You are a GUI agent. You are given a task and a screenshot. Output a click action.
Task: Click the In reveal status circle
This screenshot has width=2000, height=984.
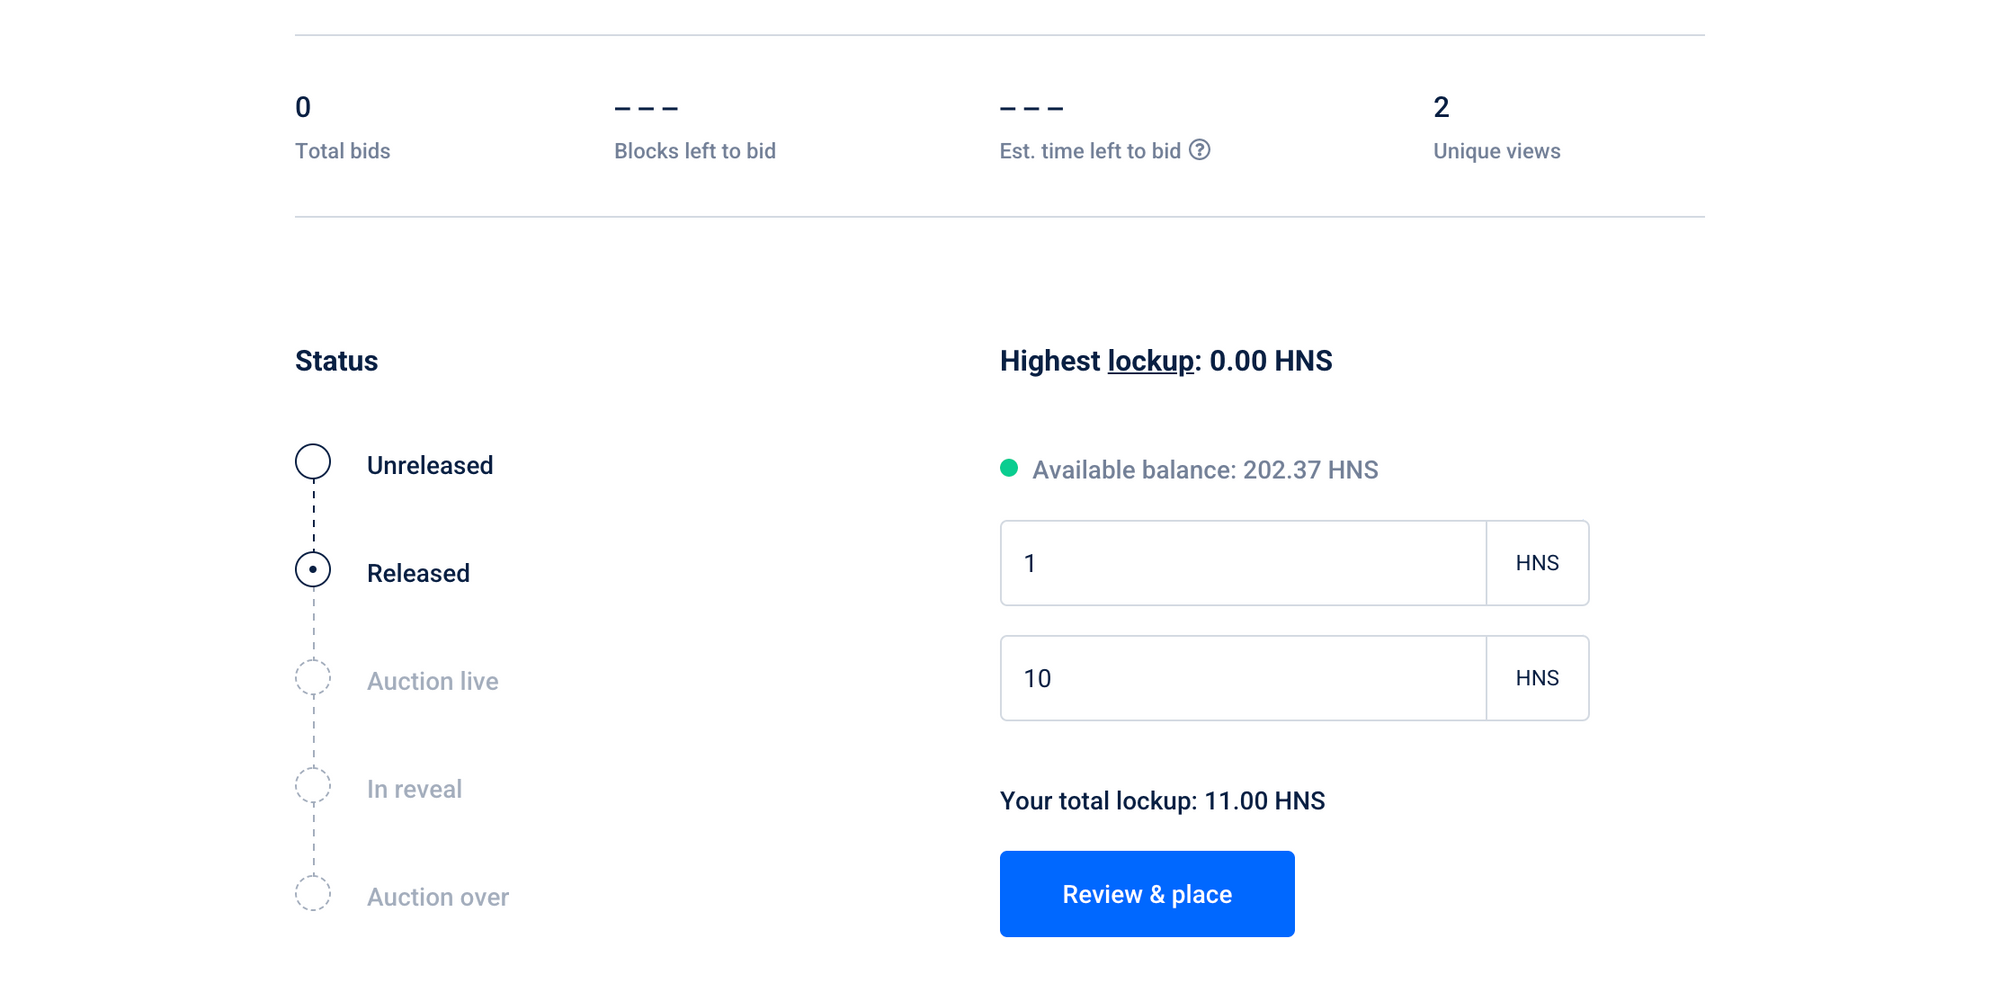pos(315,786)
